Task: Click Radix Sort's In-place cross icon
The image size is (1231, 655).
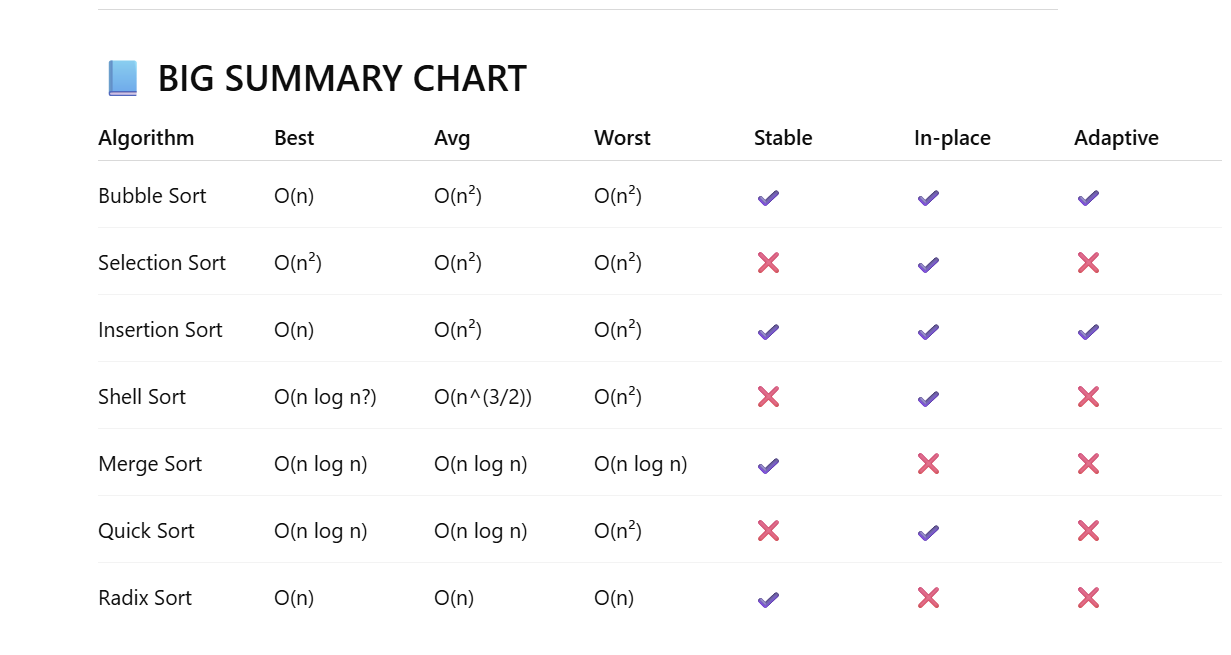Action: pyautogui.click(x=928, y=598)
